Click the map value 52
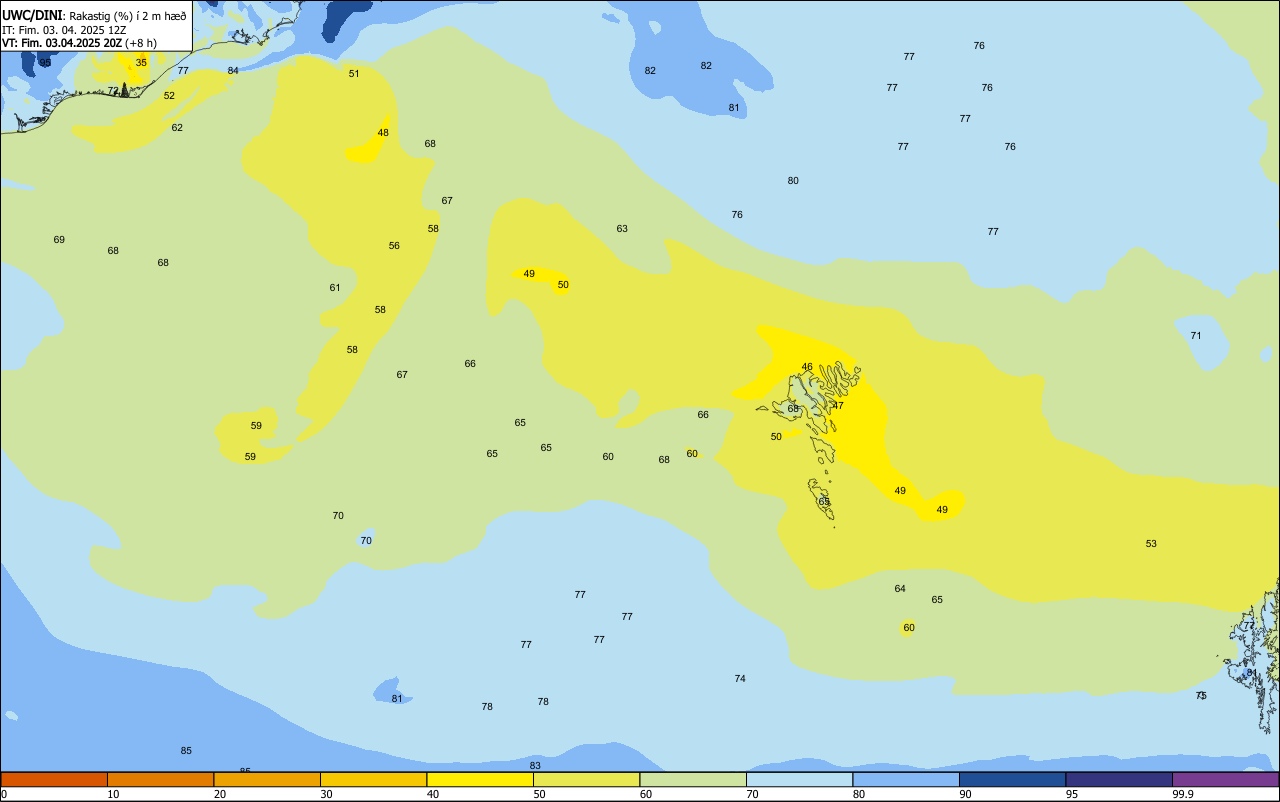The image size is (1280, 802). click(x=169, y=95)
